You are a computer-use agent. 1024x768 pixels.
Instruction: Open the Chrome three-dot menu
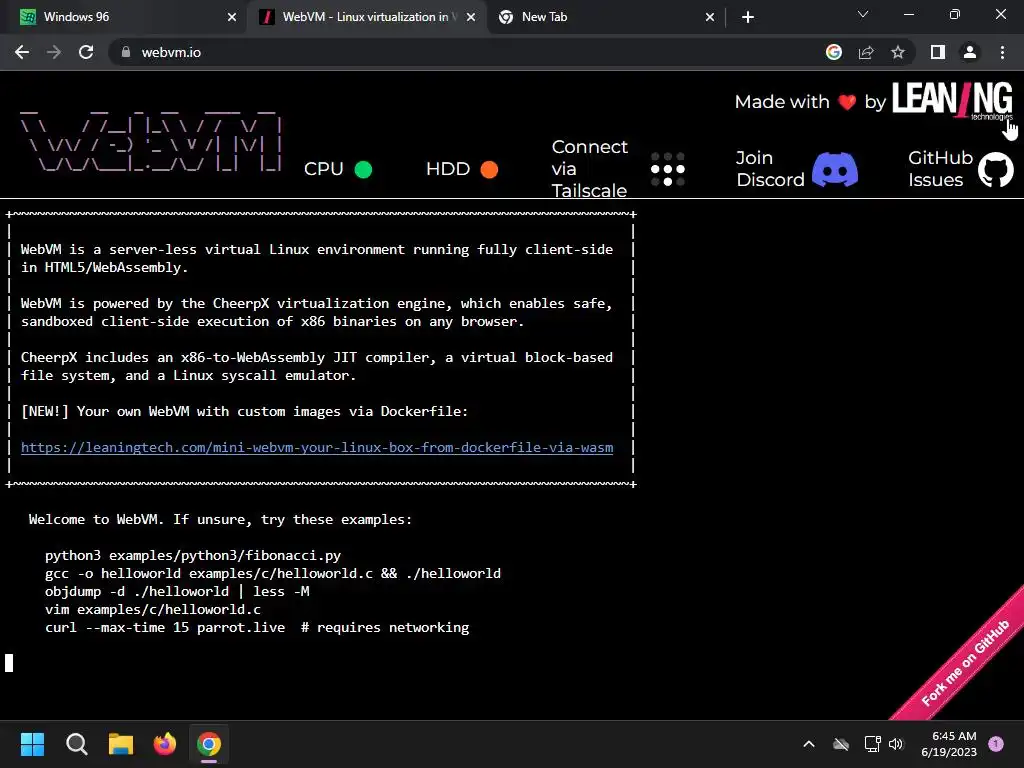[1002, 52]
